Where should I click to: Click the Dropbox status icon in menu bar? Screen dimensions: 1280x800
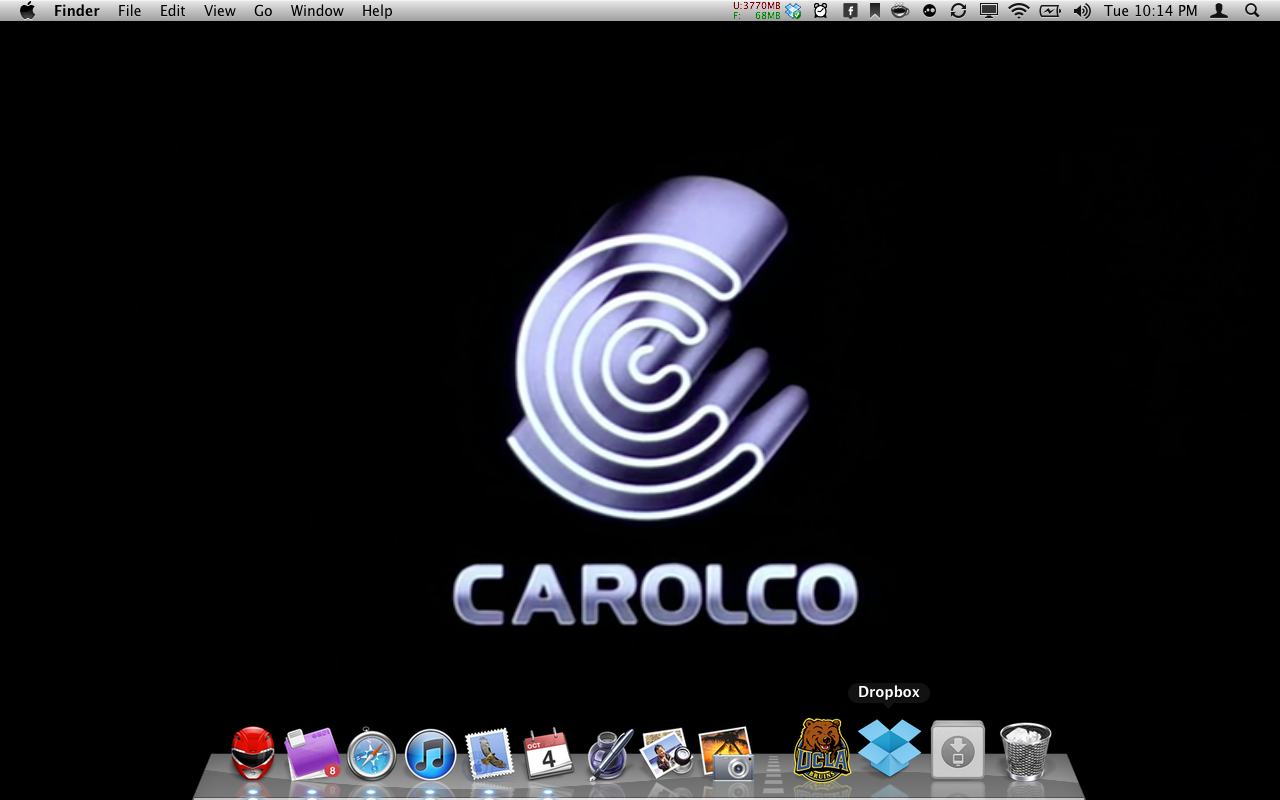click(x=793, y=11)
